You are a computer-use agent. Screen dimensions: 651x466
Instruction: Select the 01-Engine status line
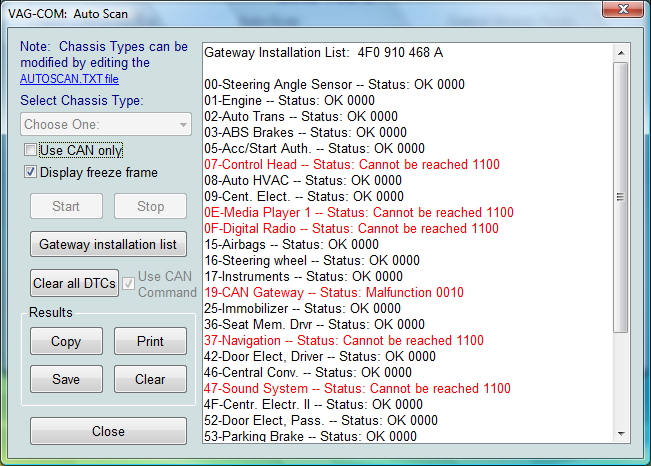coord(289,101)
